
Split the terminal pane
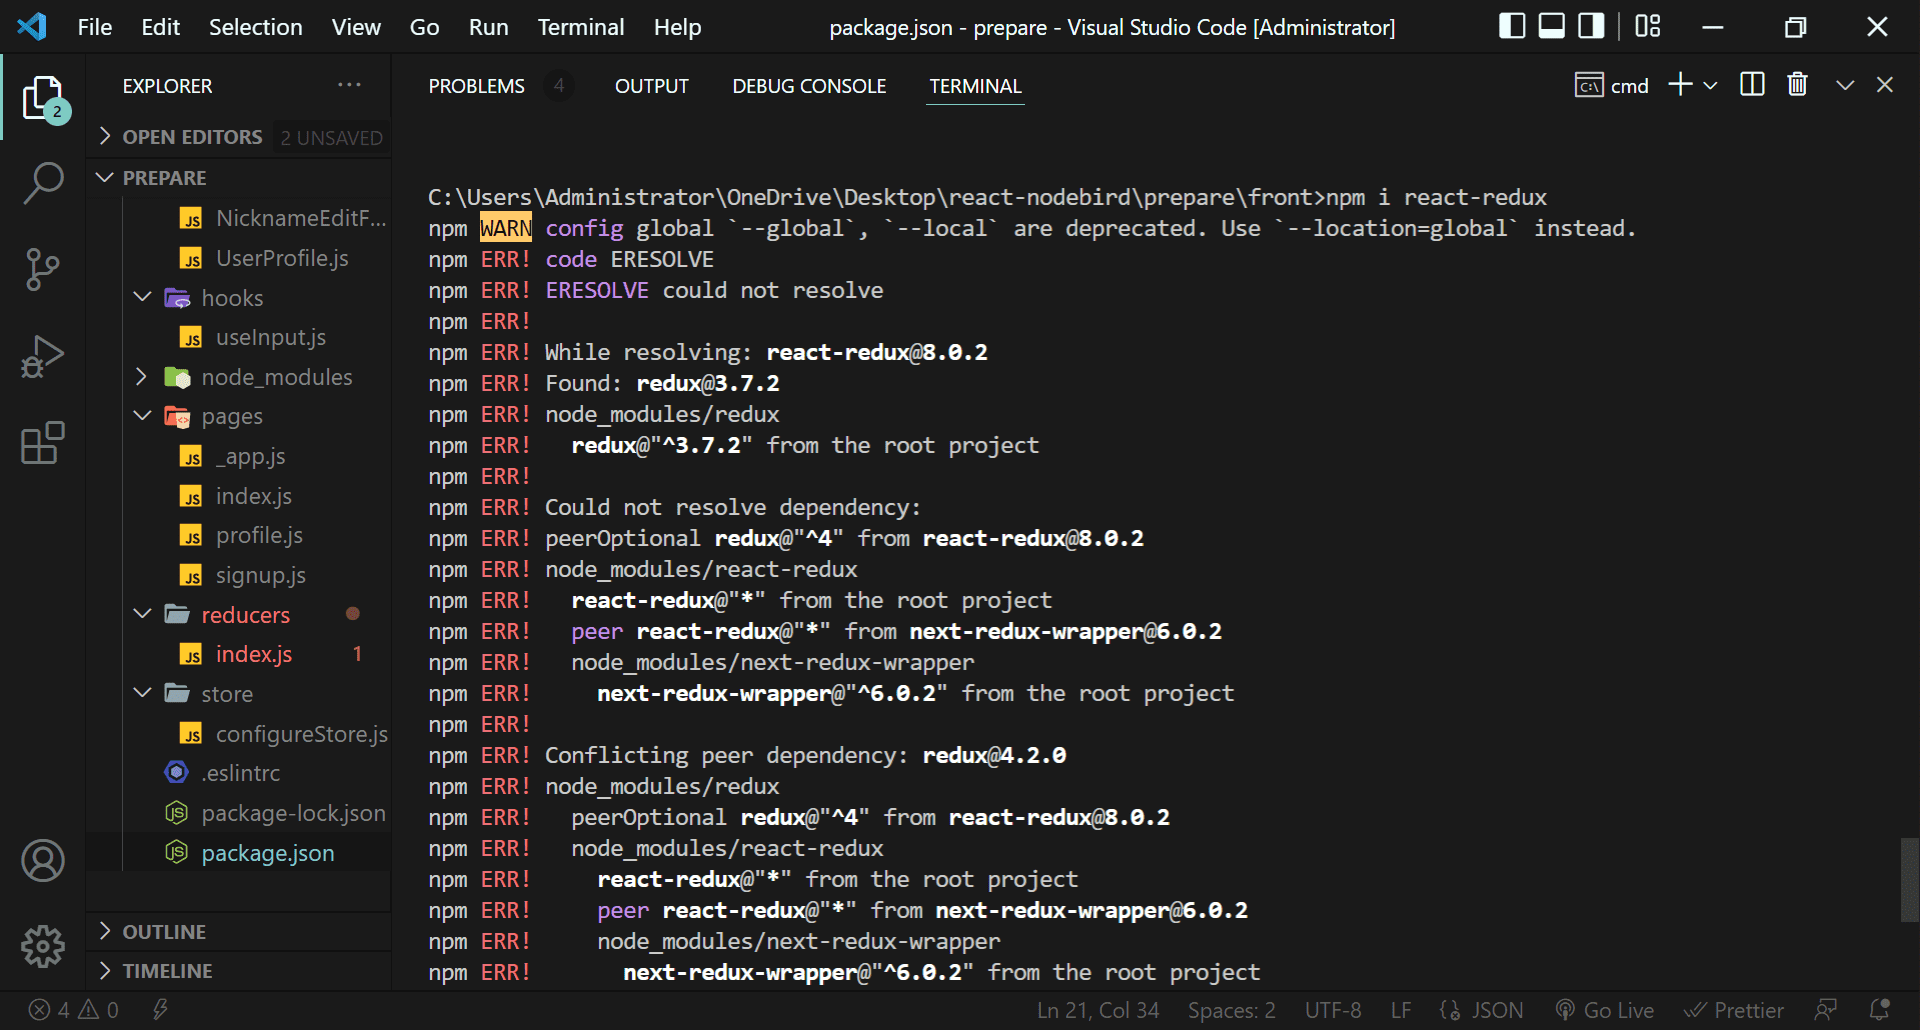(1752, 85)
